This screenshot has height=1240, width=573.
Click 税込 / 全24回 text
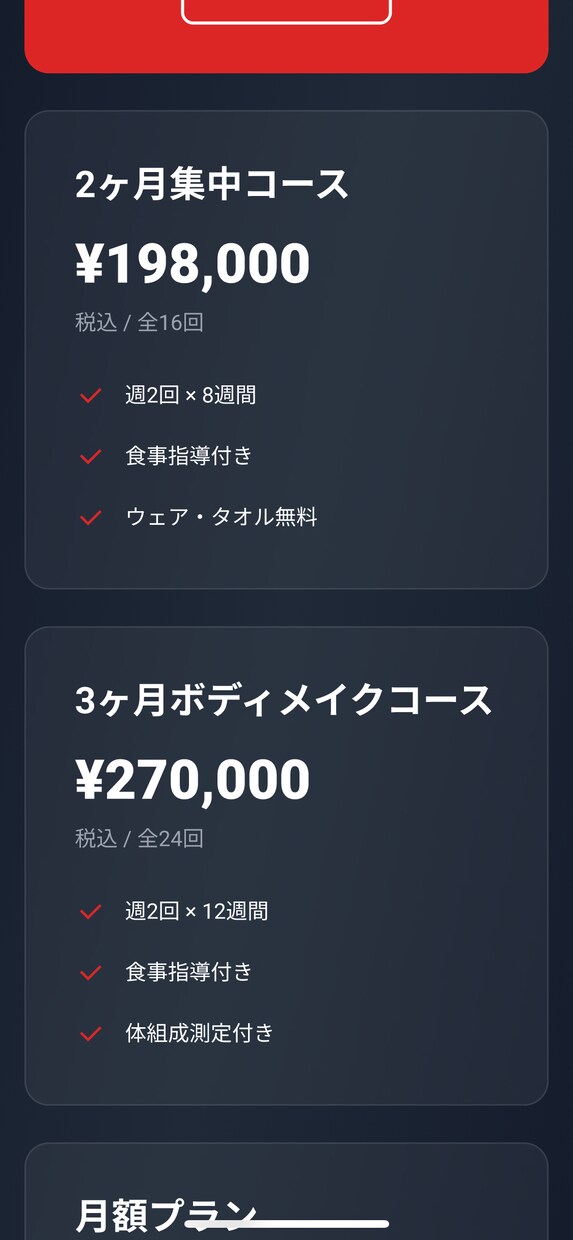pyautogui.click(x=140, y=839)
